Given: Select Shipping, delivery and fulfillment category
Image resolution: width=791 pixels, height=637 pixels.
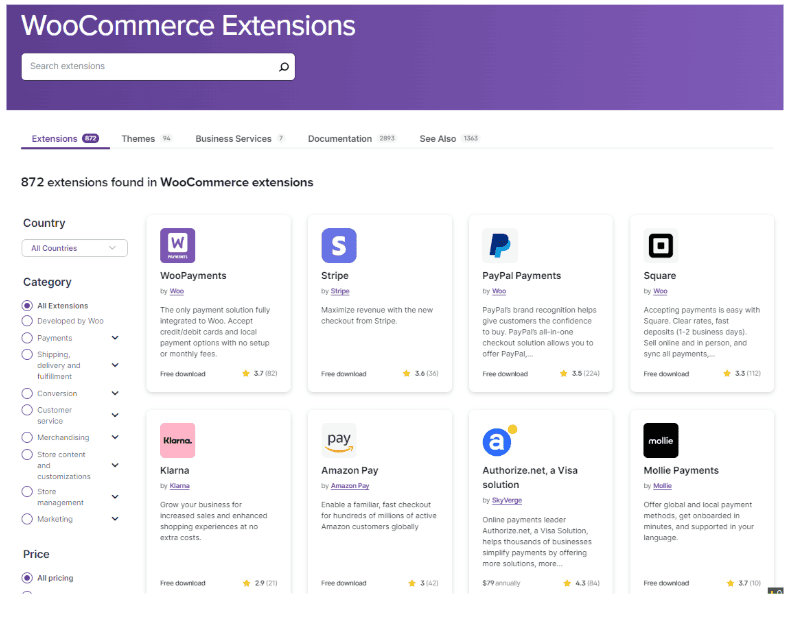Looking at the screenshot, I should [27, 354].
